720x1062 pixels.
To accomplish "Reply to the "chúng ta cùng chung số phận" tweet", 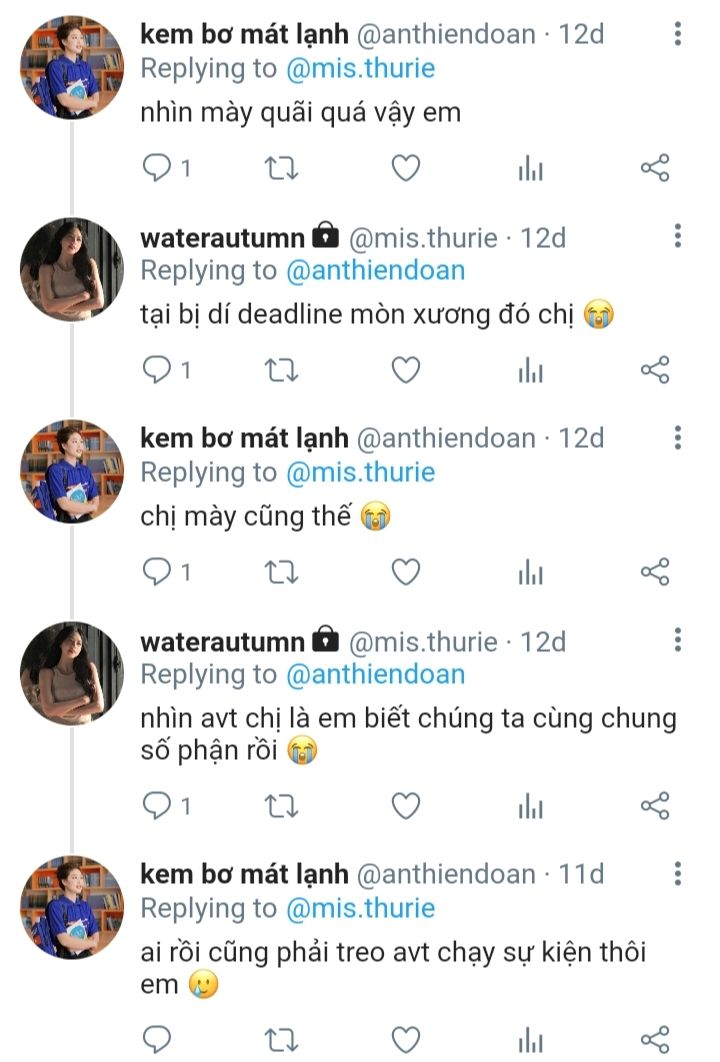I will point(166,806).
